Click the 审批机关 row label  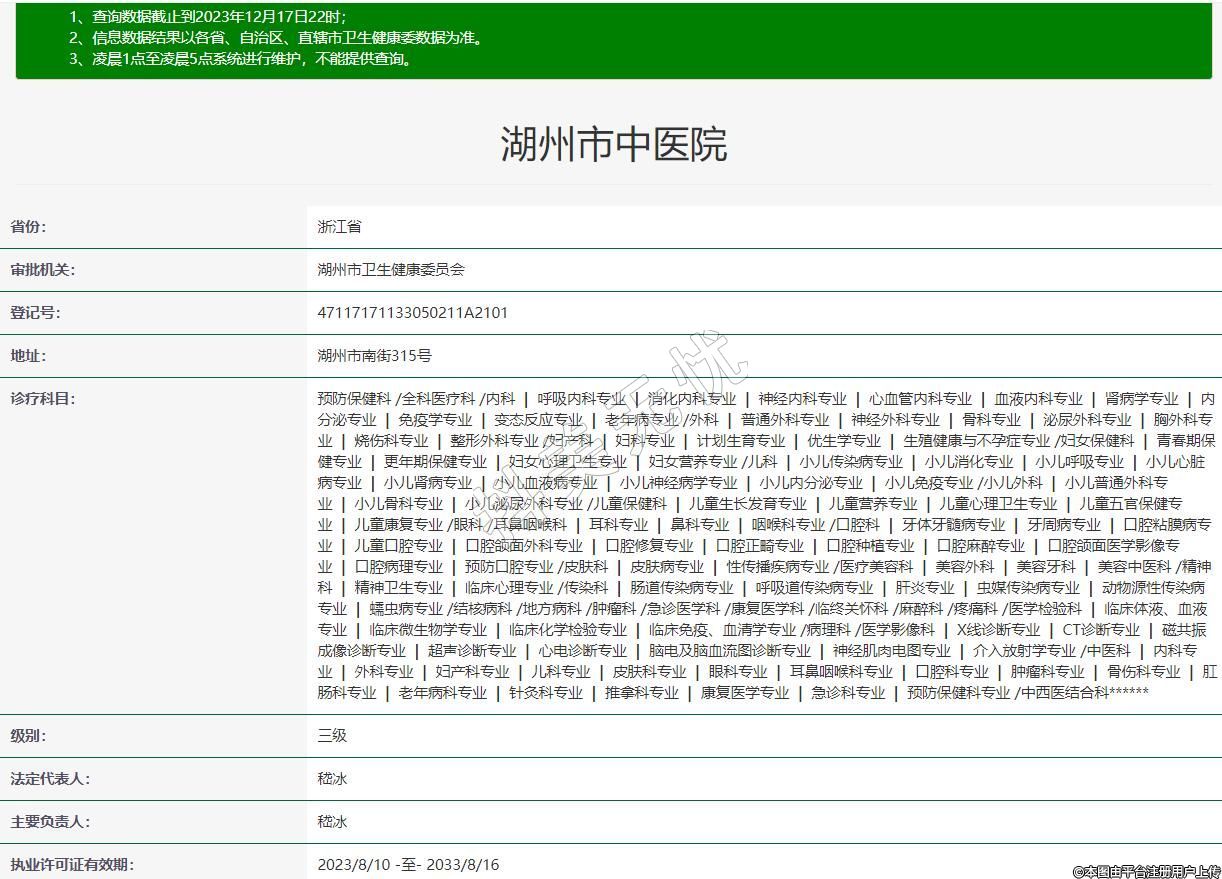coord(42,270)
